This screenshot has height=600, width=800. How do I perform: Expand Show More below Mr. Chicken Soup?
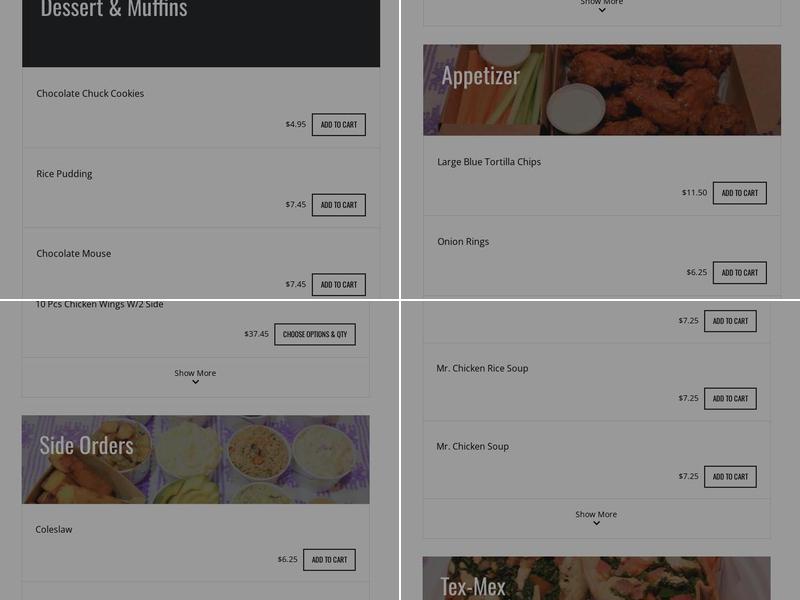(x=596, y=518)
